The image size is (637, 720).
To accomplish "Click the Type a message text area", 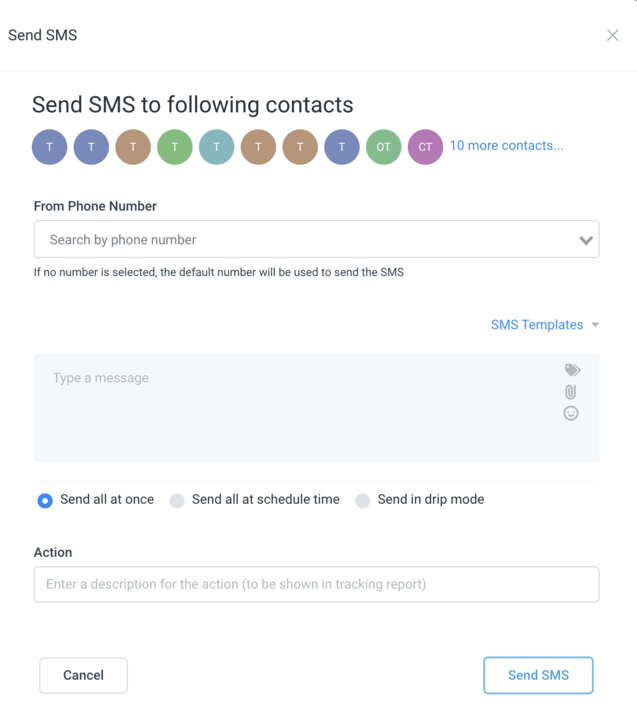I will (x=300, y=407).
